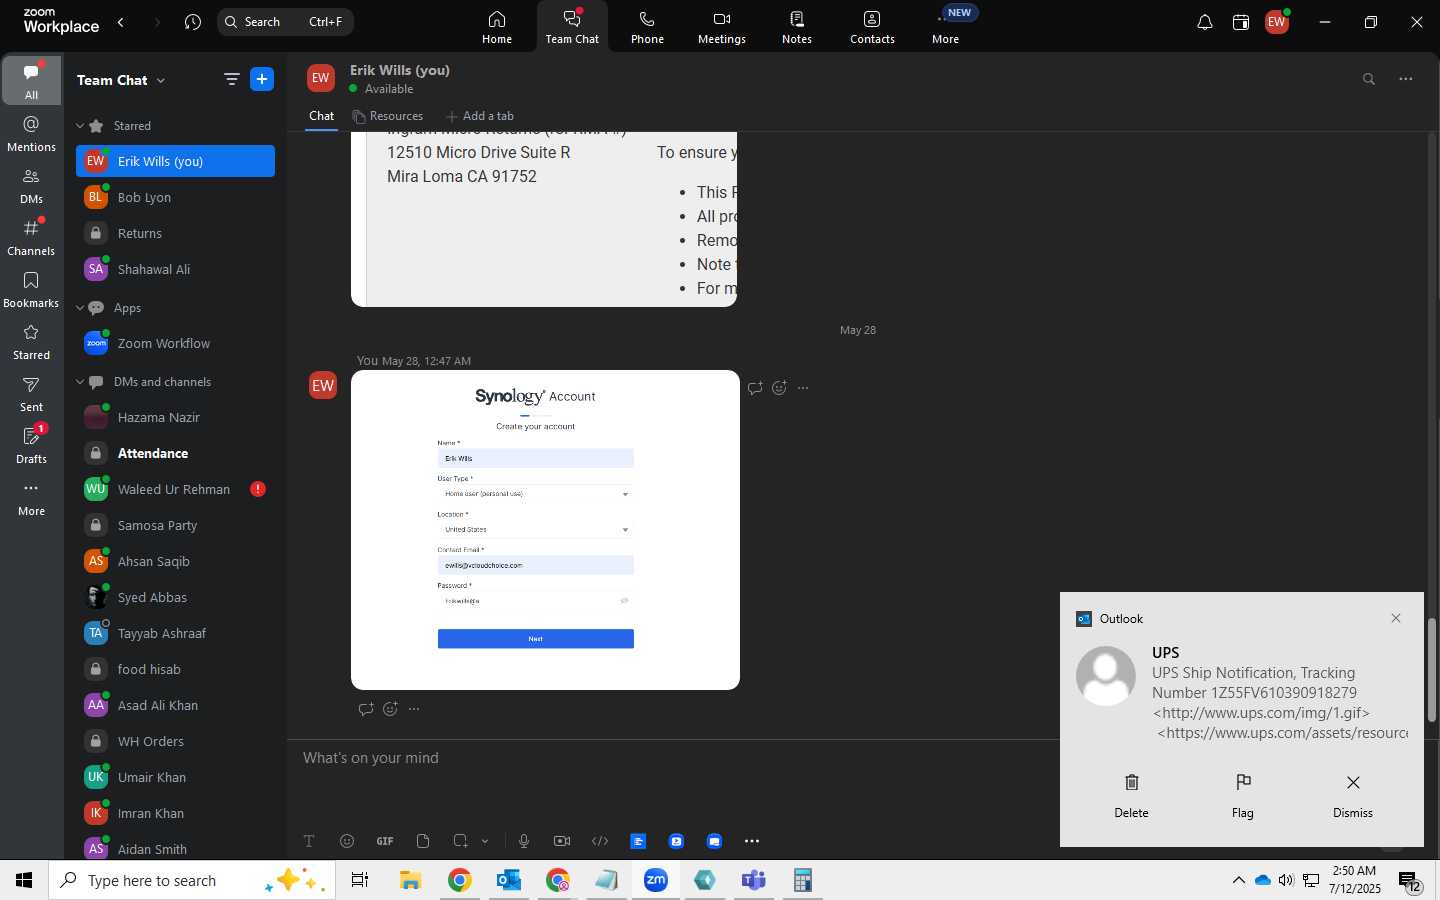This screenshot has height=900, width=1440.
Task: Open Mentions in the sidebar
Action: click(x=32, y=133)
